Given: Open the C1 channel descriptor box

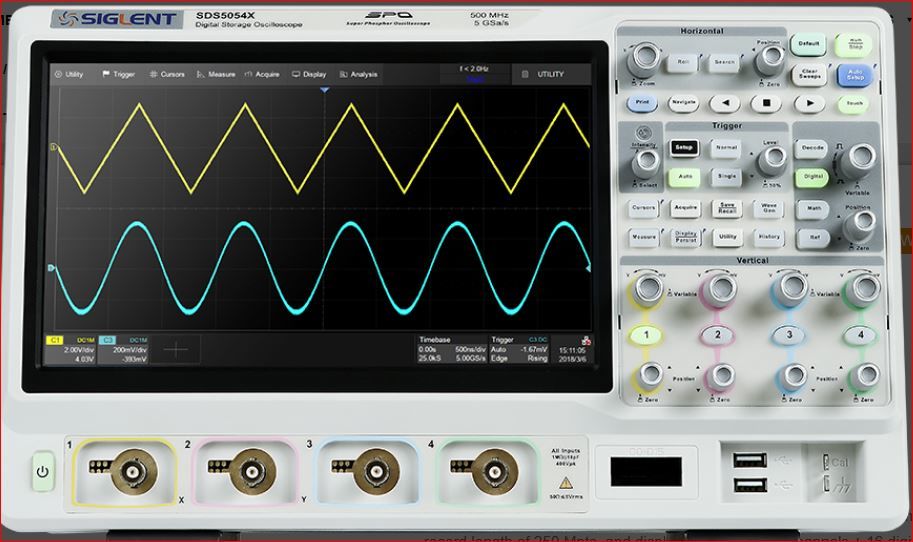Looking at the screenshot, I should pyautogui.click(x=70, y=349).
